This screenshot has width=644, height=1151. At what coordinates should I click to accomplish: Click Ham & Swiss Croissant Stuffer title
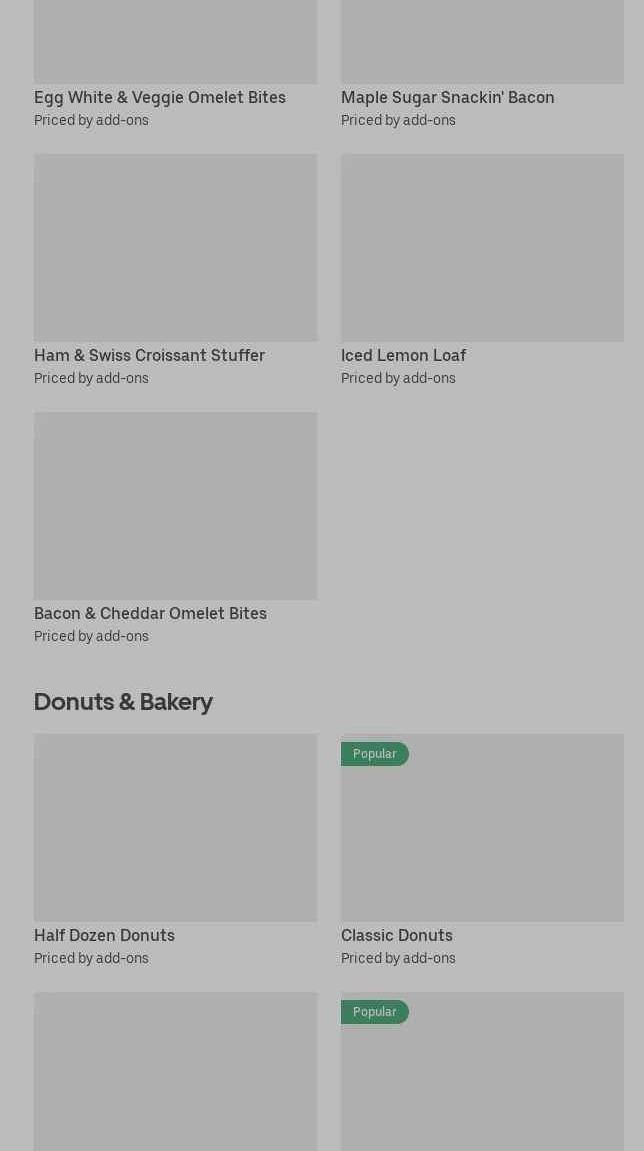click(x=149, y=355)
